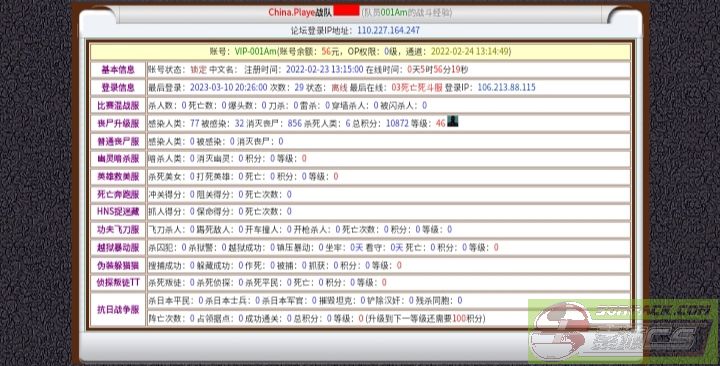Click the red 离线 offline status
Screen dimensions: 720x366
tap(339, 87)
